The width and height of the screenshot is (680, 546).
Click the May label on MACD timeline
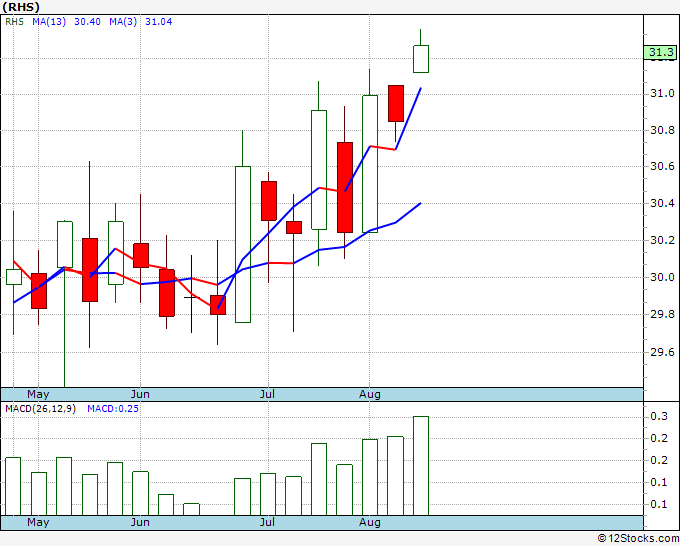point(38,522)
